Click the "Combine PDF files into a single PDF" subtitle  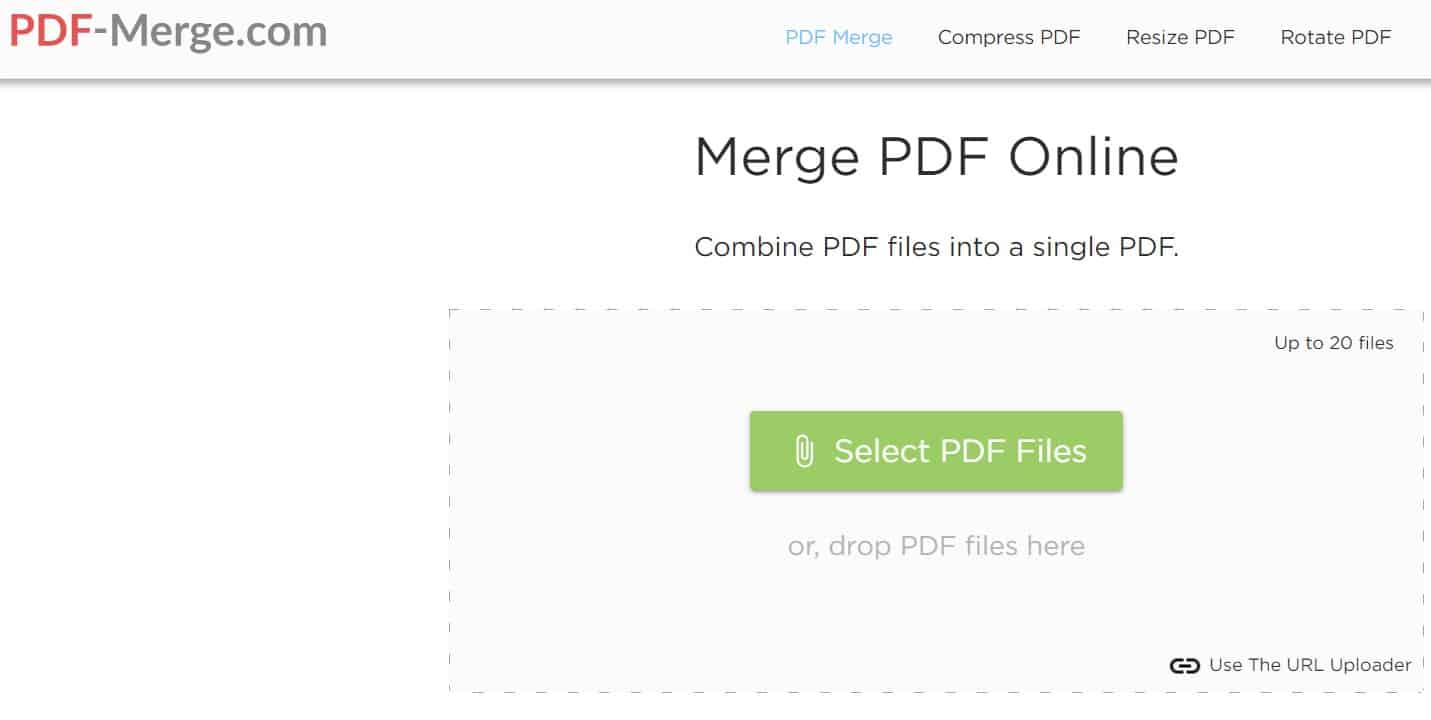tap(936, 247)
